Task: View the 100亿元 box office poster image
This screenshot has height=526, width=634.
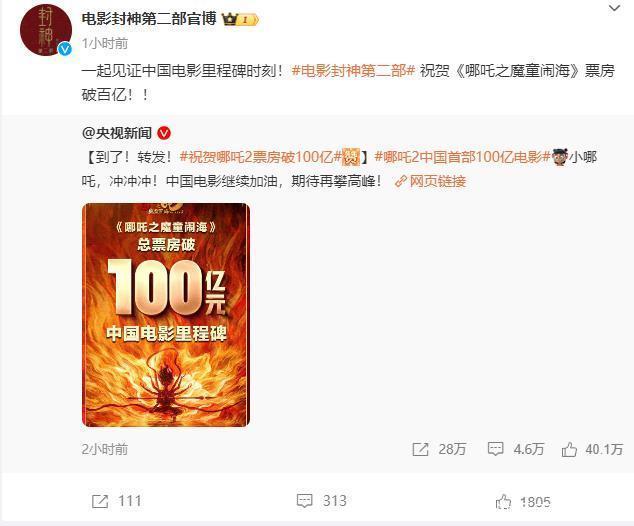Action: tap(166, 315)
